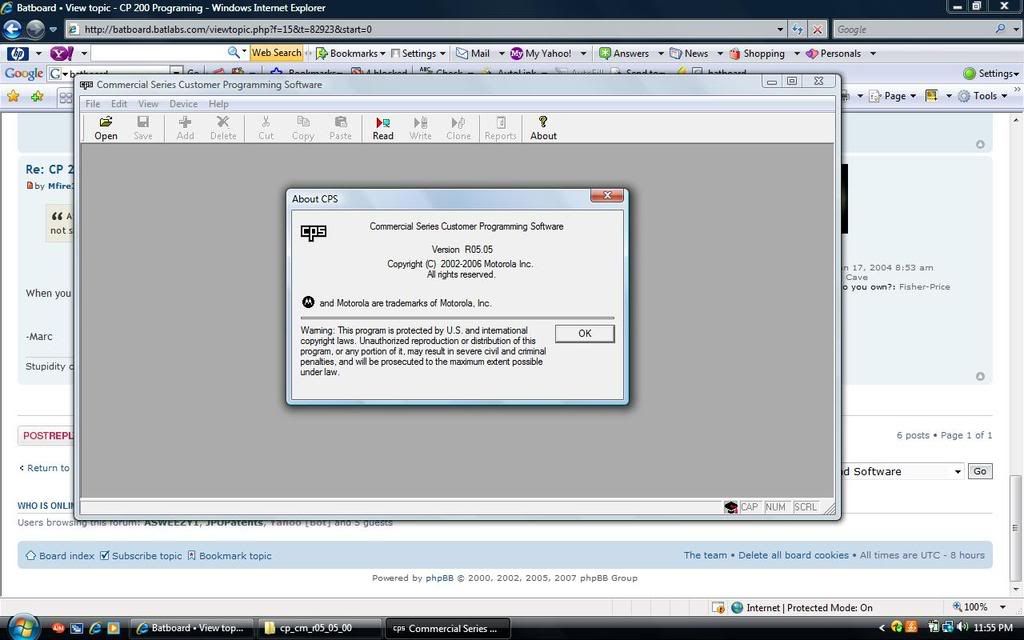Click the IE stop loading X icon
The image size is (1024, 640).
click(817, 29)
